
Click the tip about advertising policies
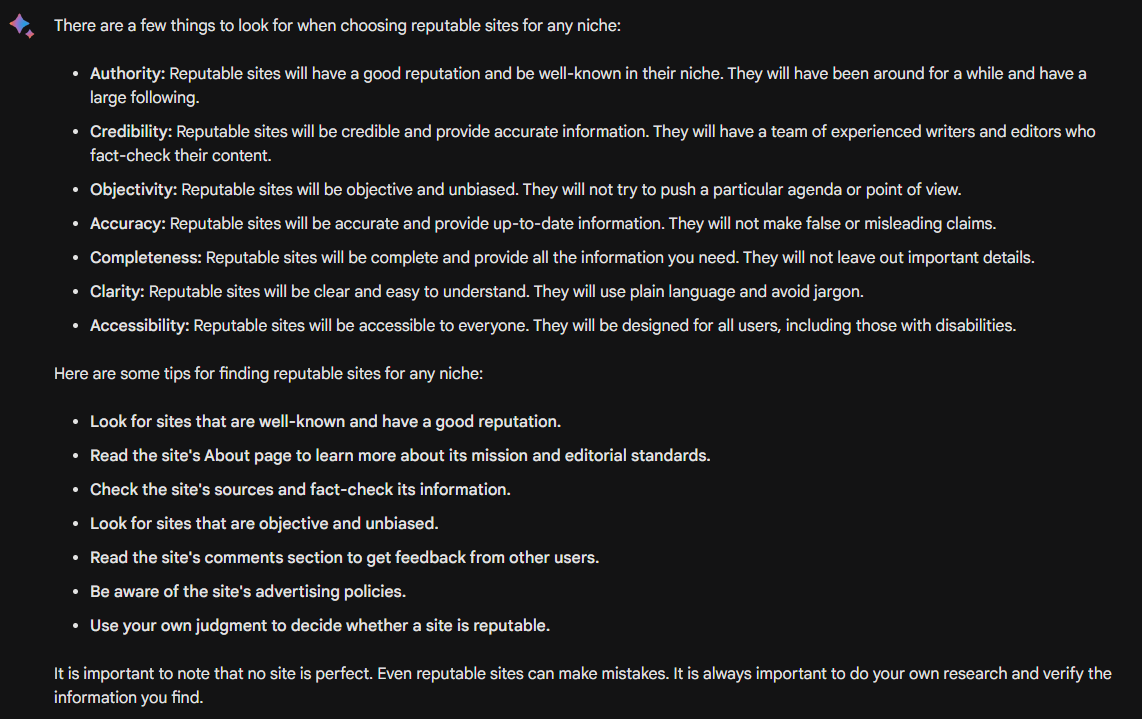248,592
